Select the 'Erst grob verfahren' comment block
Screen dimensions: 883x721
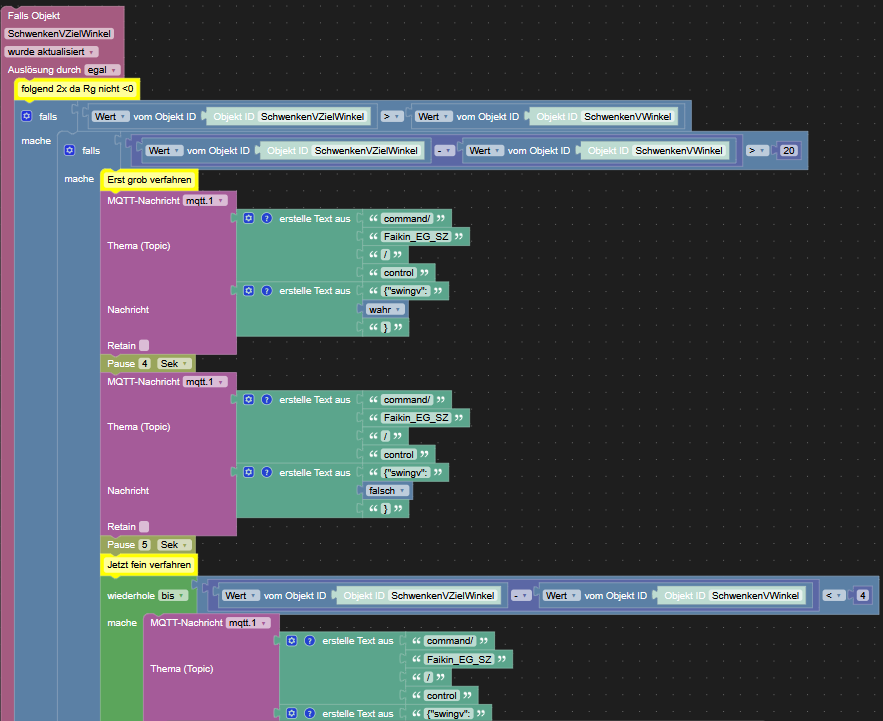click(x=150, y=179)
